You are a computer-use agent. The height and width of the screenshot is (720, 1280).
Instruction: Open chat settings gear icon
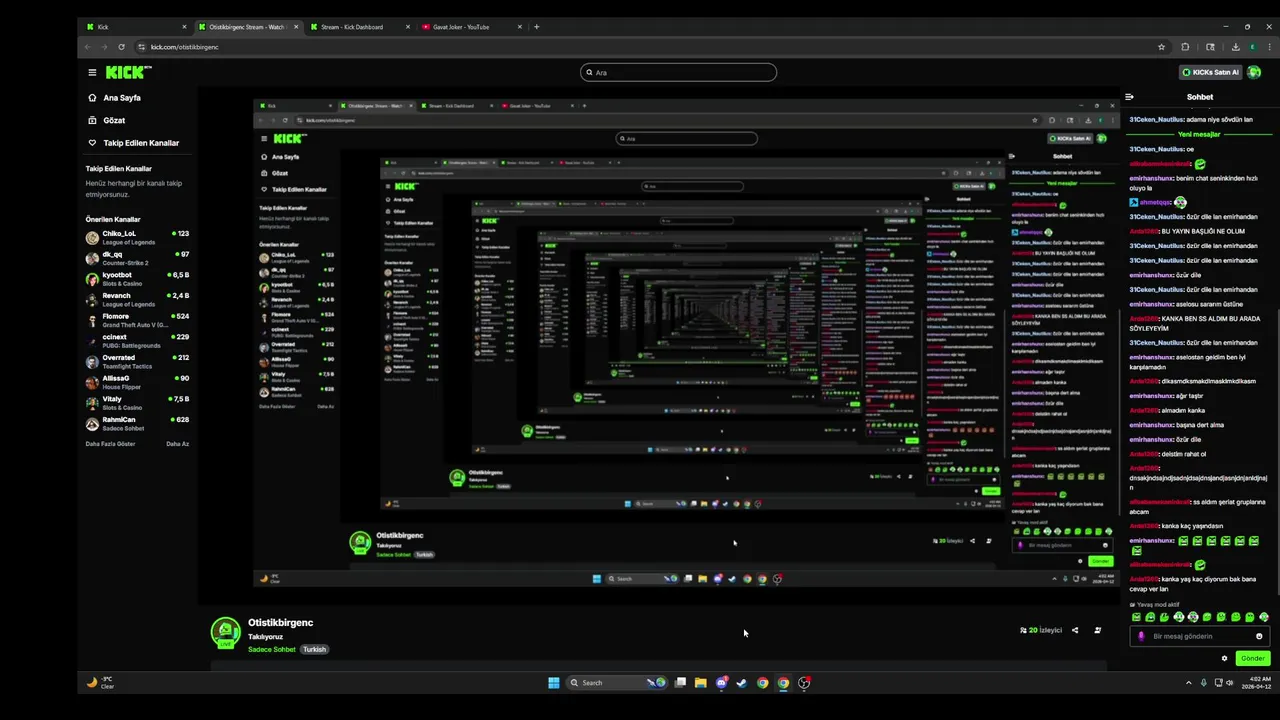point(1224,658)
